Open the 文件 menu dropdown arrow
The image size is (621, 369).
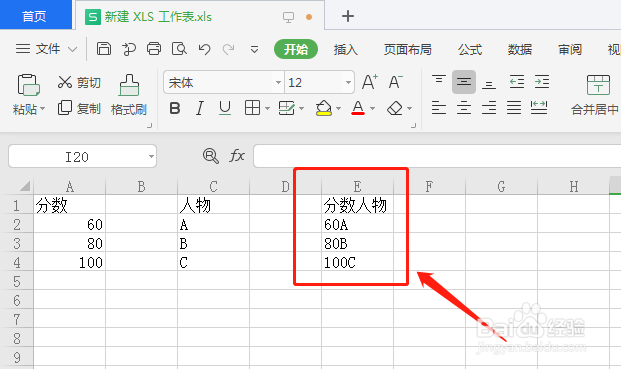(x=72, y=49)
